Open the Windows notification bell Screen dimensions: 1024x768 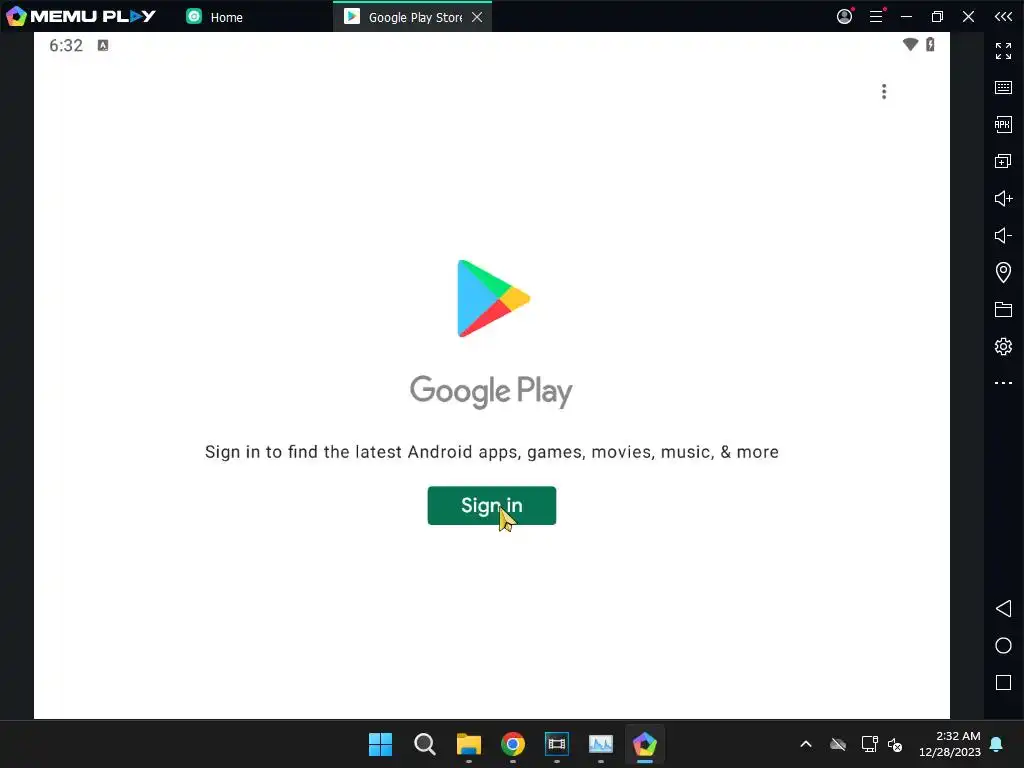[x=997, y=744]
